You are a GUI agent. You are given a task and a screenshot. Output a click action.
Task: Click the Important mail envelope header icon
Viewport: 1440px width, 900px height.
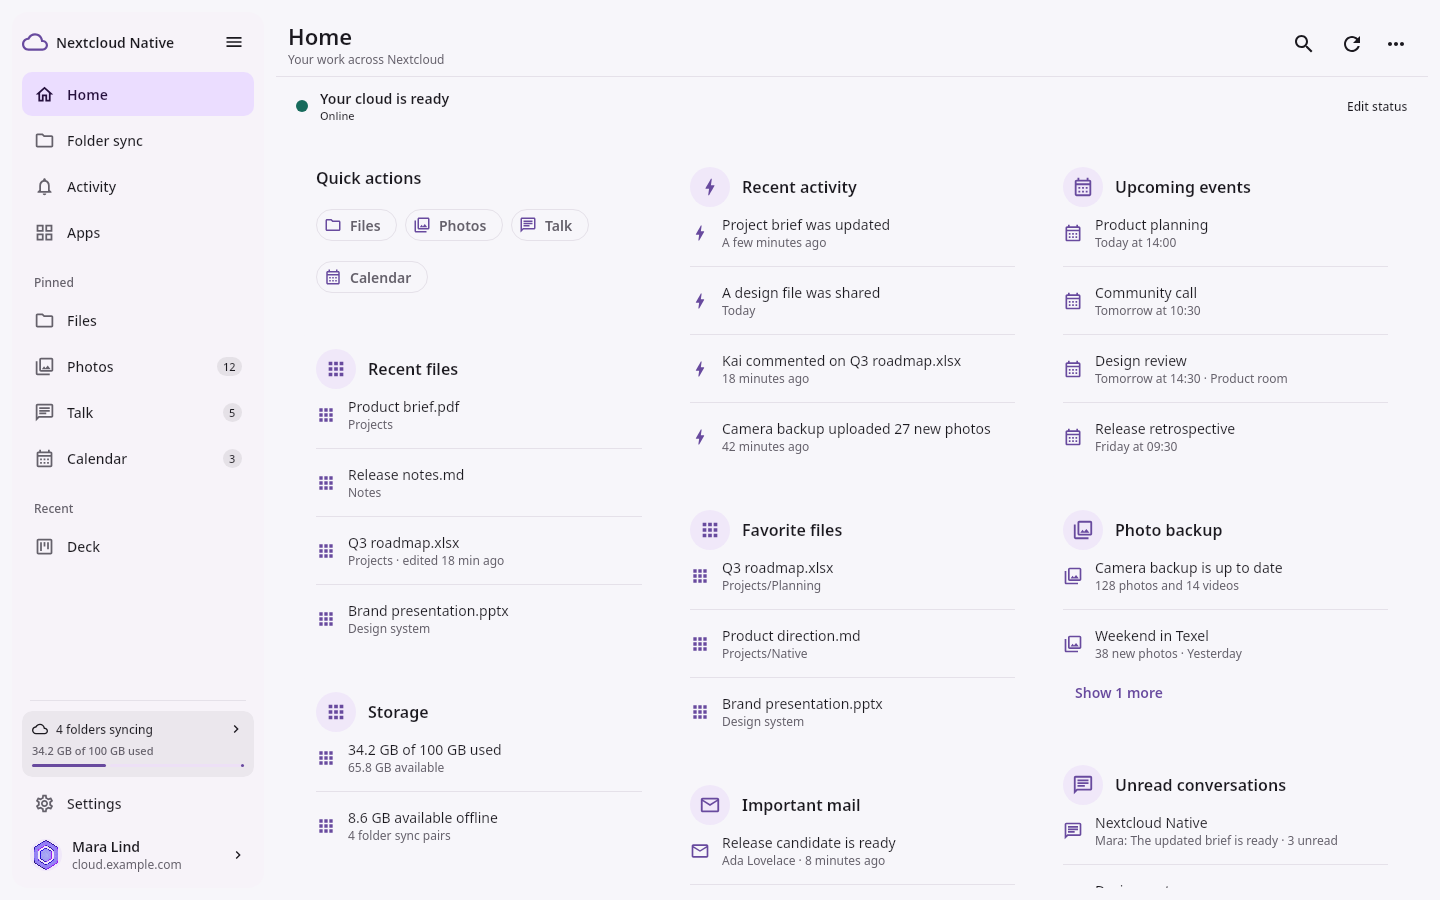pos(710,805)
